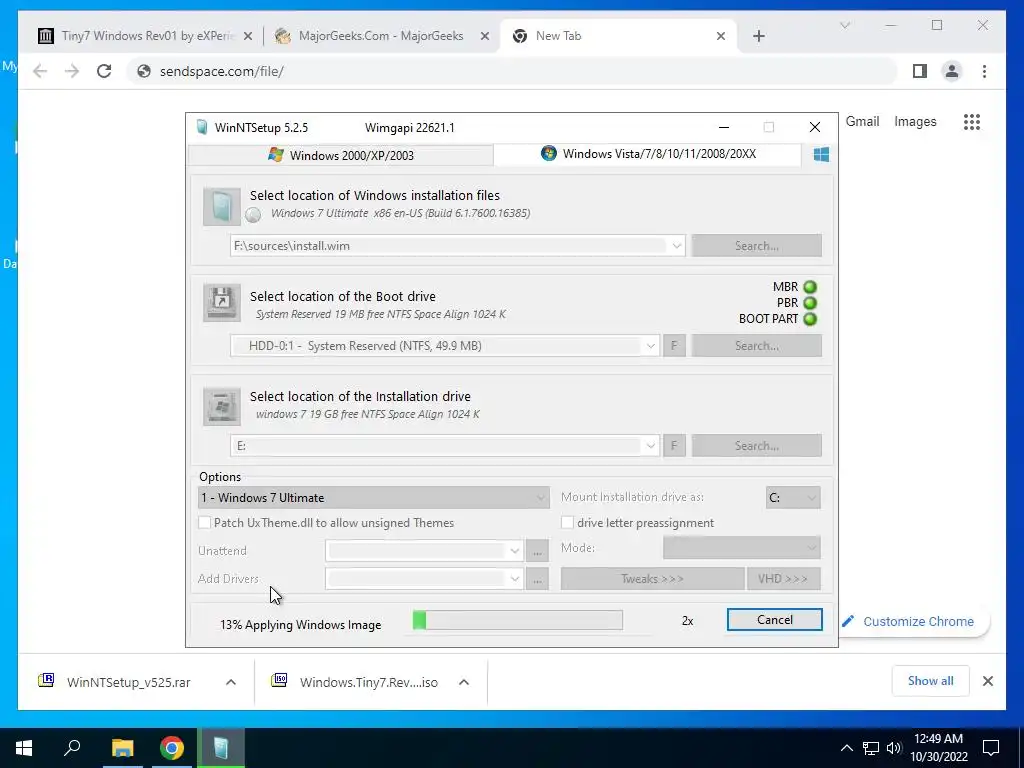Open File Explorer from taskbar
Image resolution: width=1024 pixels, height=768 pixels.
122,748
